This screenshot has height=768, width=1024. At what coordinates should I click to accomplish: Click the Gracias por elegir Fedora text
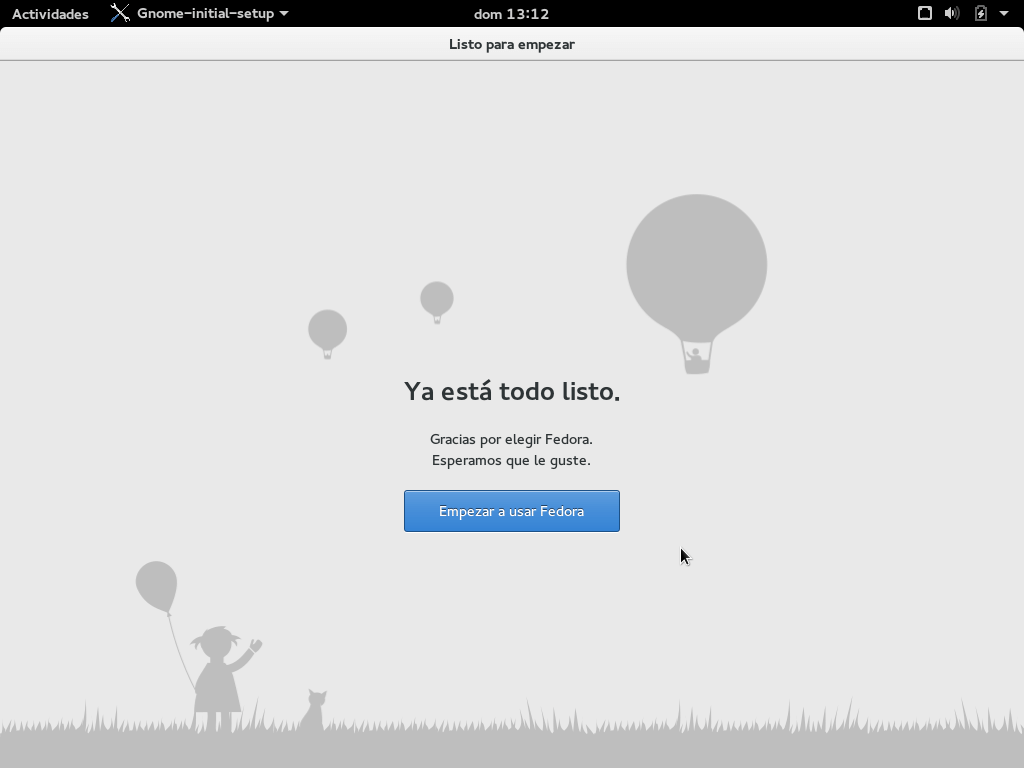tap(511, 439)
